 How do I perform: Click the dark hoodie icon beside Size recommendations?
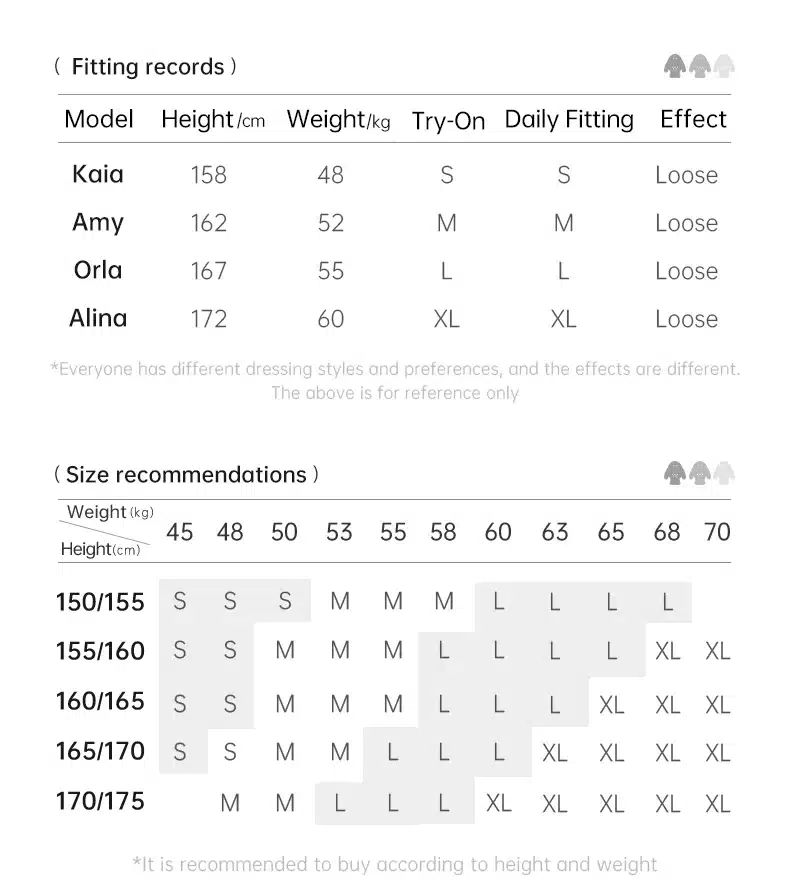coord(675,473)
